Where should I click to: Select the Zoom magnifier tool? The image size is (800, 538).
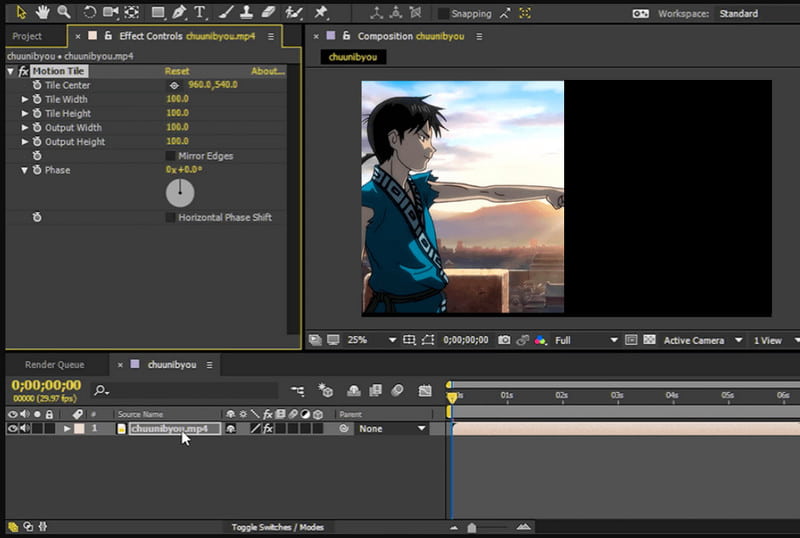tap(63, 12)
